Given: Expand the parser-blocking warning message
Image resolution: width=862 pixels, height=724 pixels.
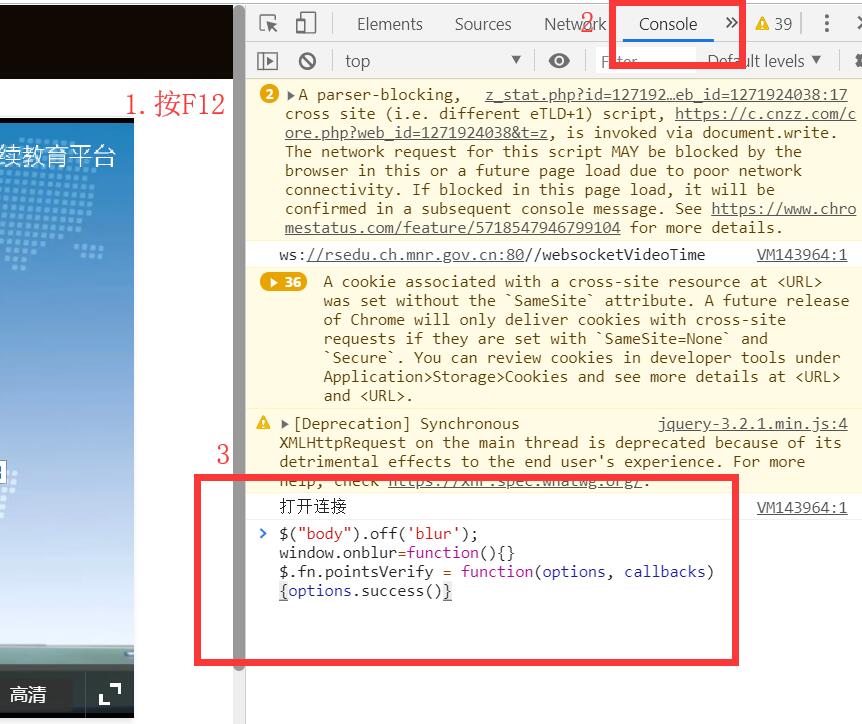Looking at the screenshot, I should click(291, 95).
